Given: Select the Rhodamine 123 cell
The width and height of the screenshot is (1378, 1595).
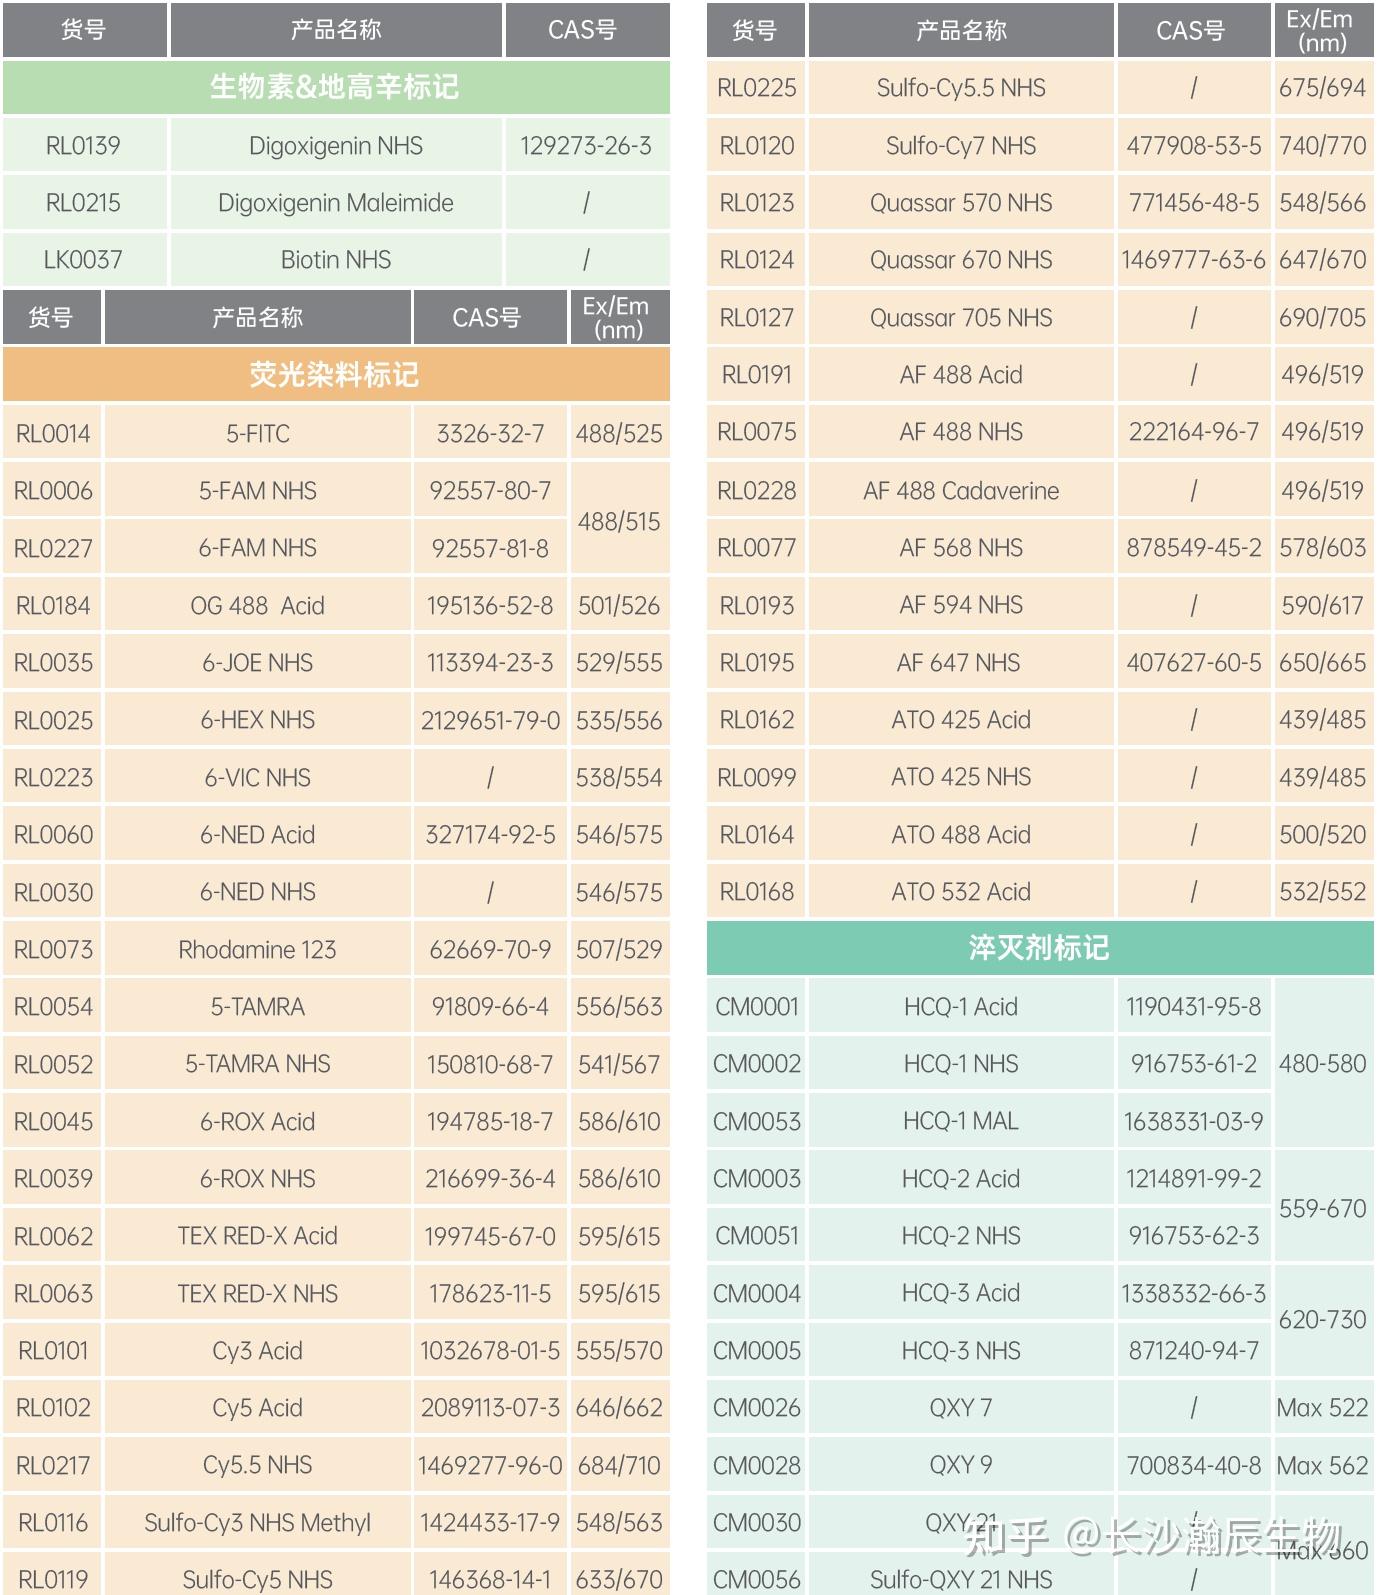Looking at the screenshot, I should [x=258, y=950].
